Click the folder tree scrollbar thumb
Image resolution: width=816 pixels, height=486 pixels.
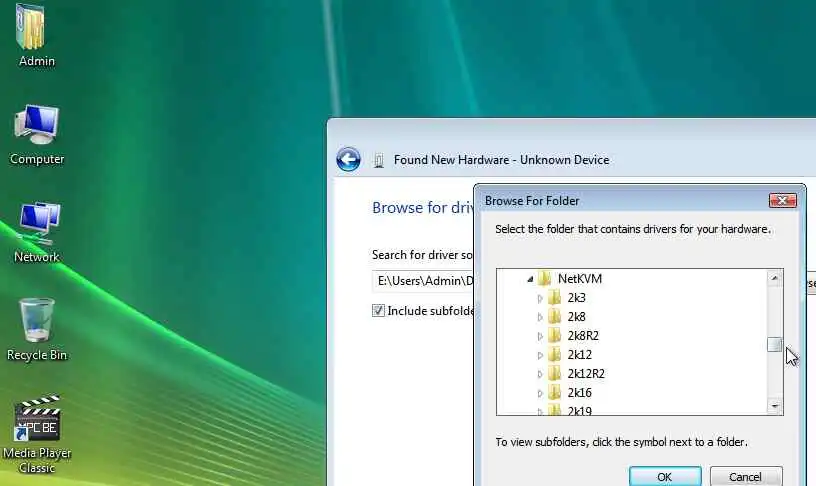[x=775, y=344]
